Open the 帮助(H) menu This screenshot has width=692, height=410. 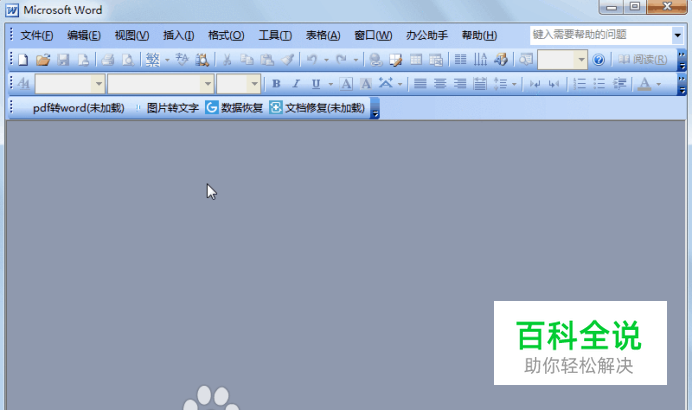[x=479, y=35]
